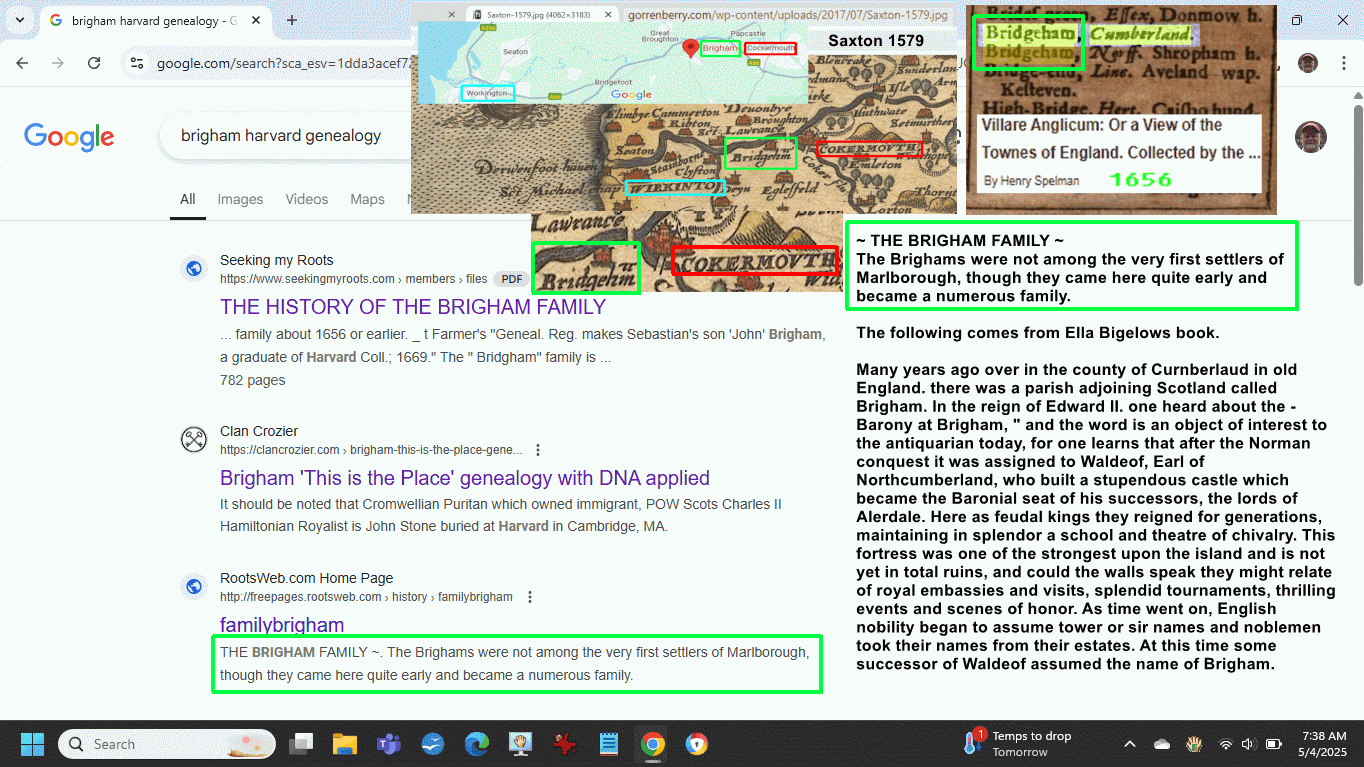Click the Clan Crozier site favicon
The width and height of the screenshot is (1364, 767).
[194, 440]
